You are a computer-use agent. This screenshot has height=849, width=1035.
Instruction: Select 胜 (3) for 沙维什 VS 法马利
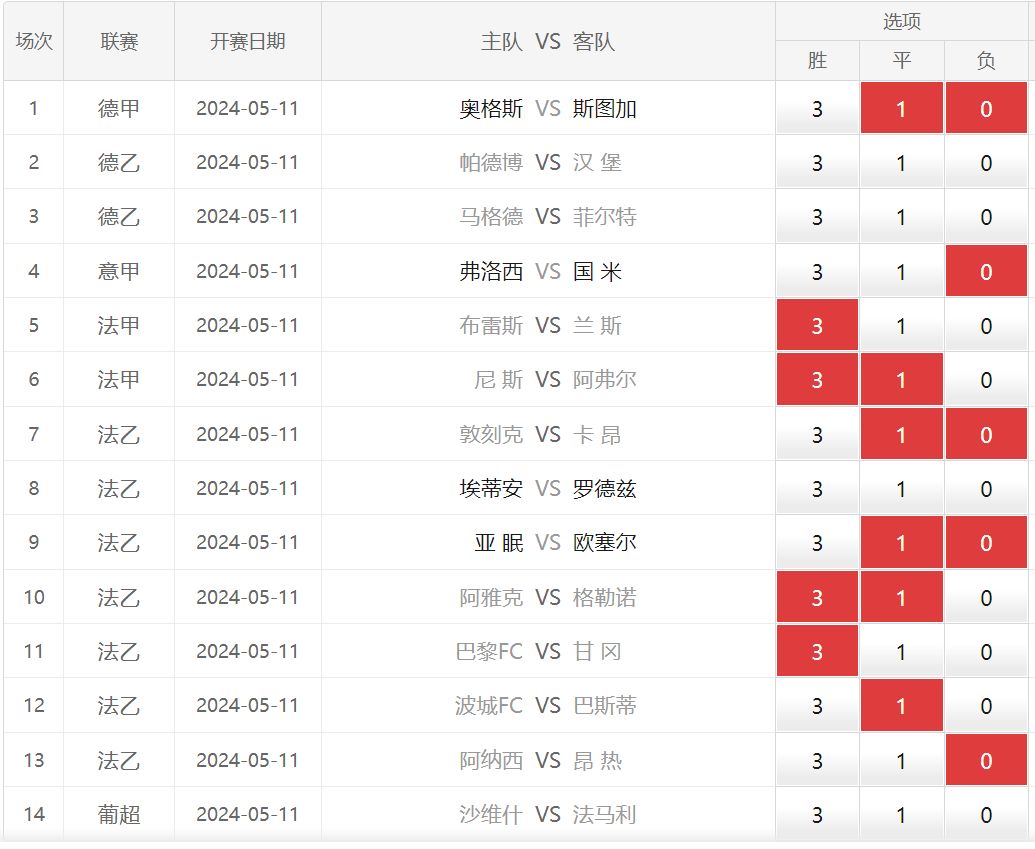pyautogui.click(x=817, y=815)
